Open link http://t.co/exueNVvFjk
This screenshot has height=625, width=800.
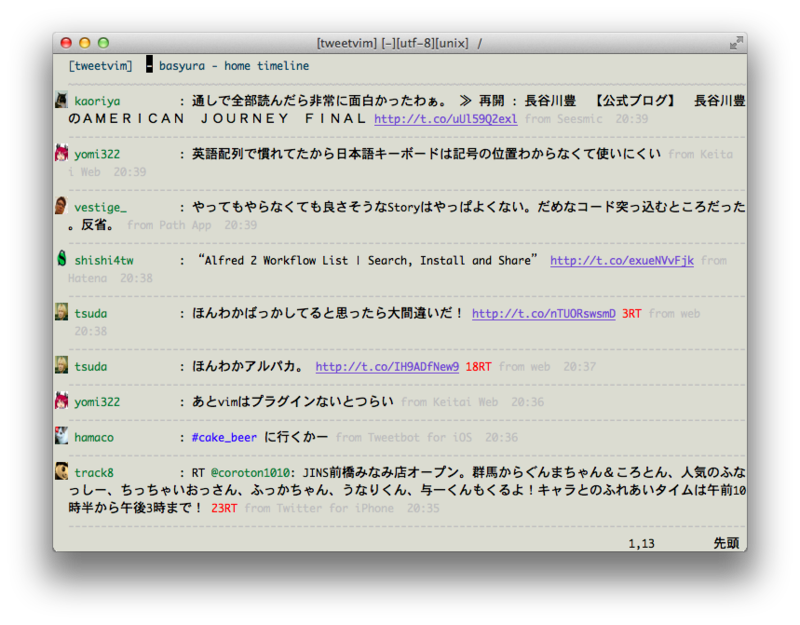(x=621, y=261)
